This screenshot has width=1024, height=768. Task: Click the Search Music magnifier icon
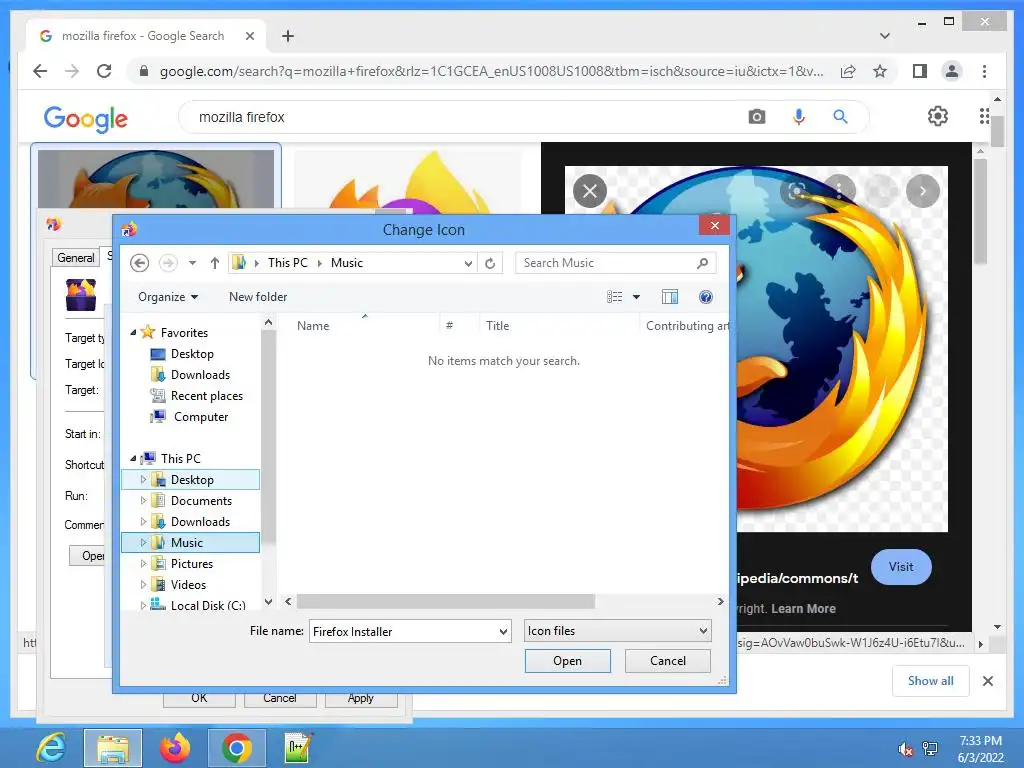[703, 263]
